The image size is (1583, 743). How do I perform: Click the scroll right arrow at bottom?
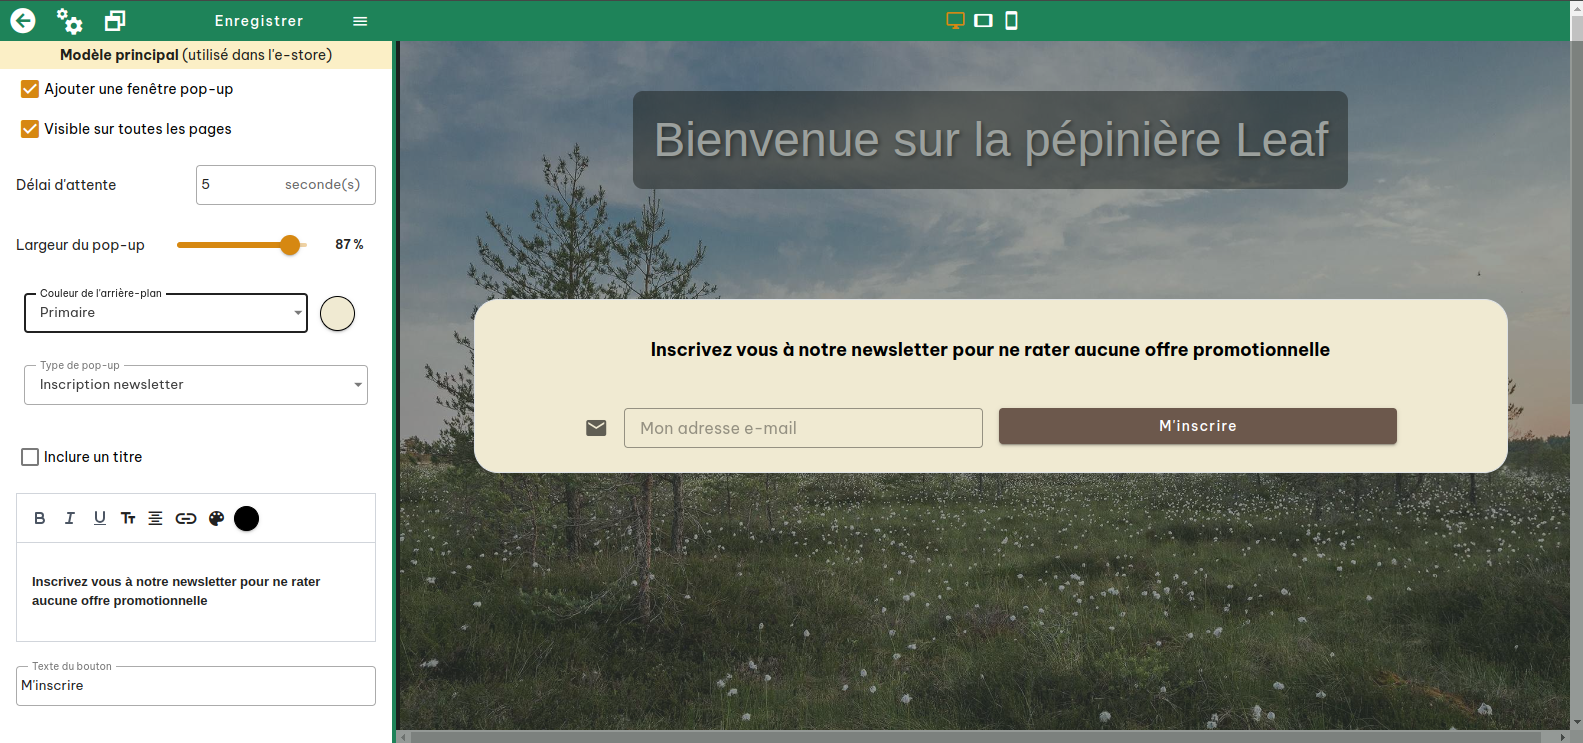pyautogui.click(x=1563, y=737)
